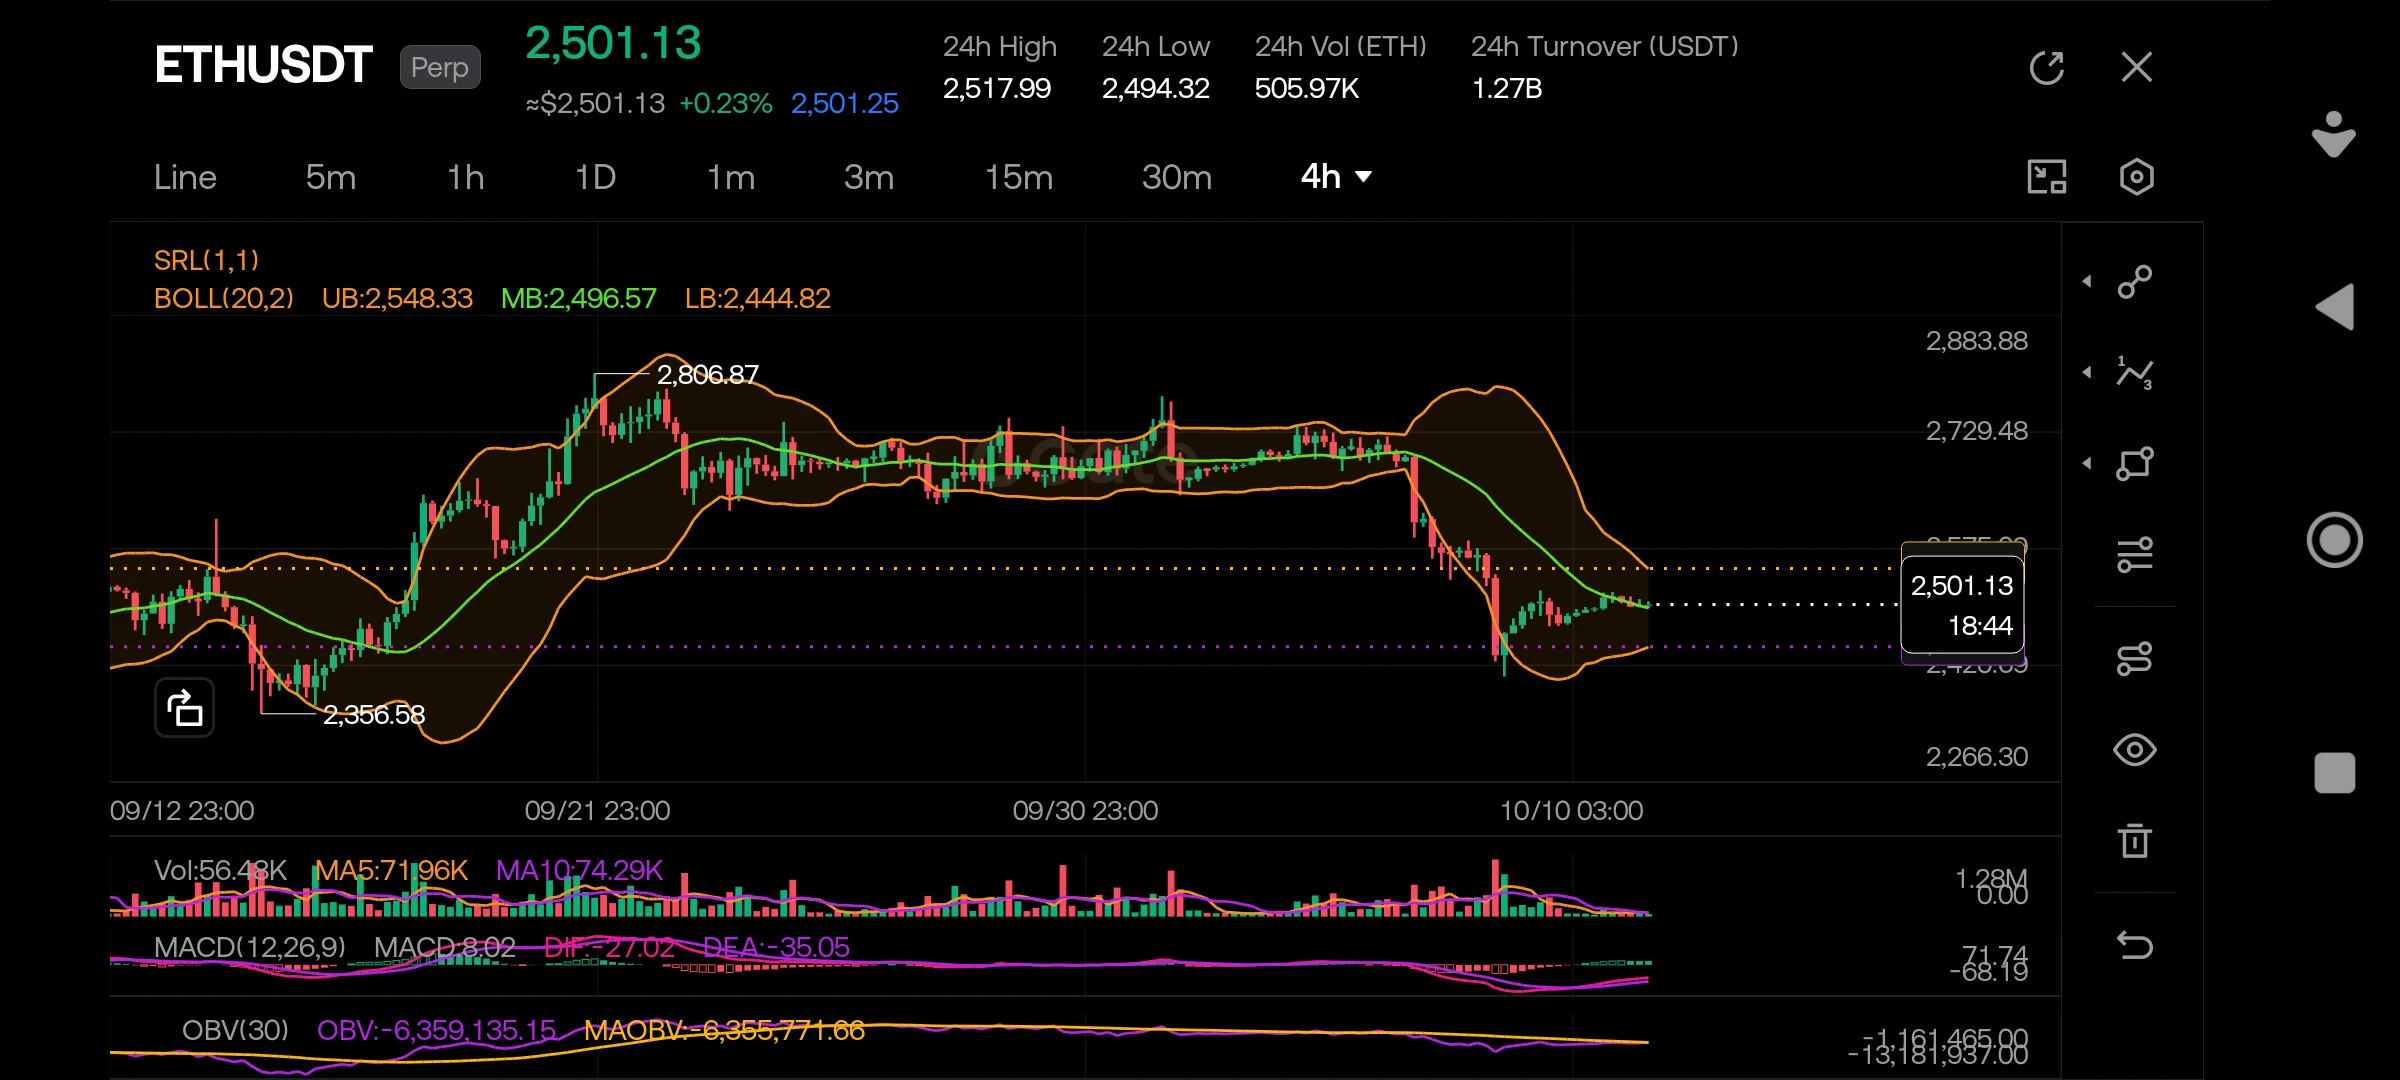Open the picture-in-picture chart icon
2400x1080 pixels.
click(x=2046, y=177)
